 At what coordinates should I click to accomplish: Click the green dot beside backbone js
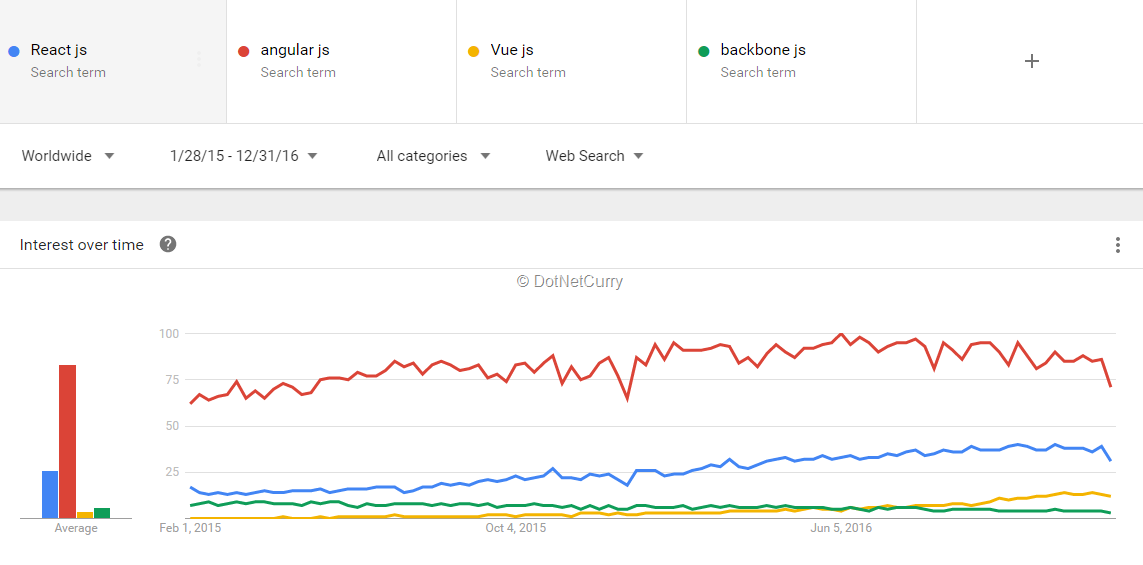pos(703,51)
